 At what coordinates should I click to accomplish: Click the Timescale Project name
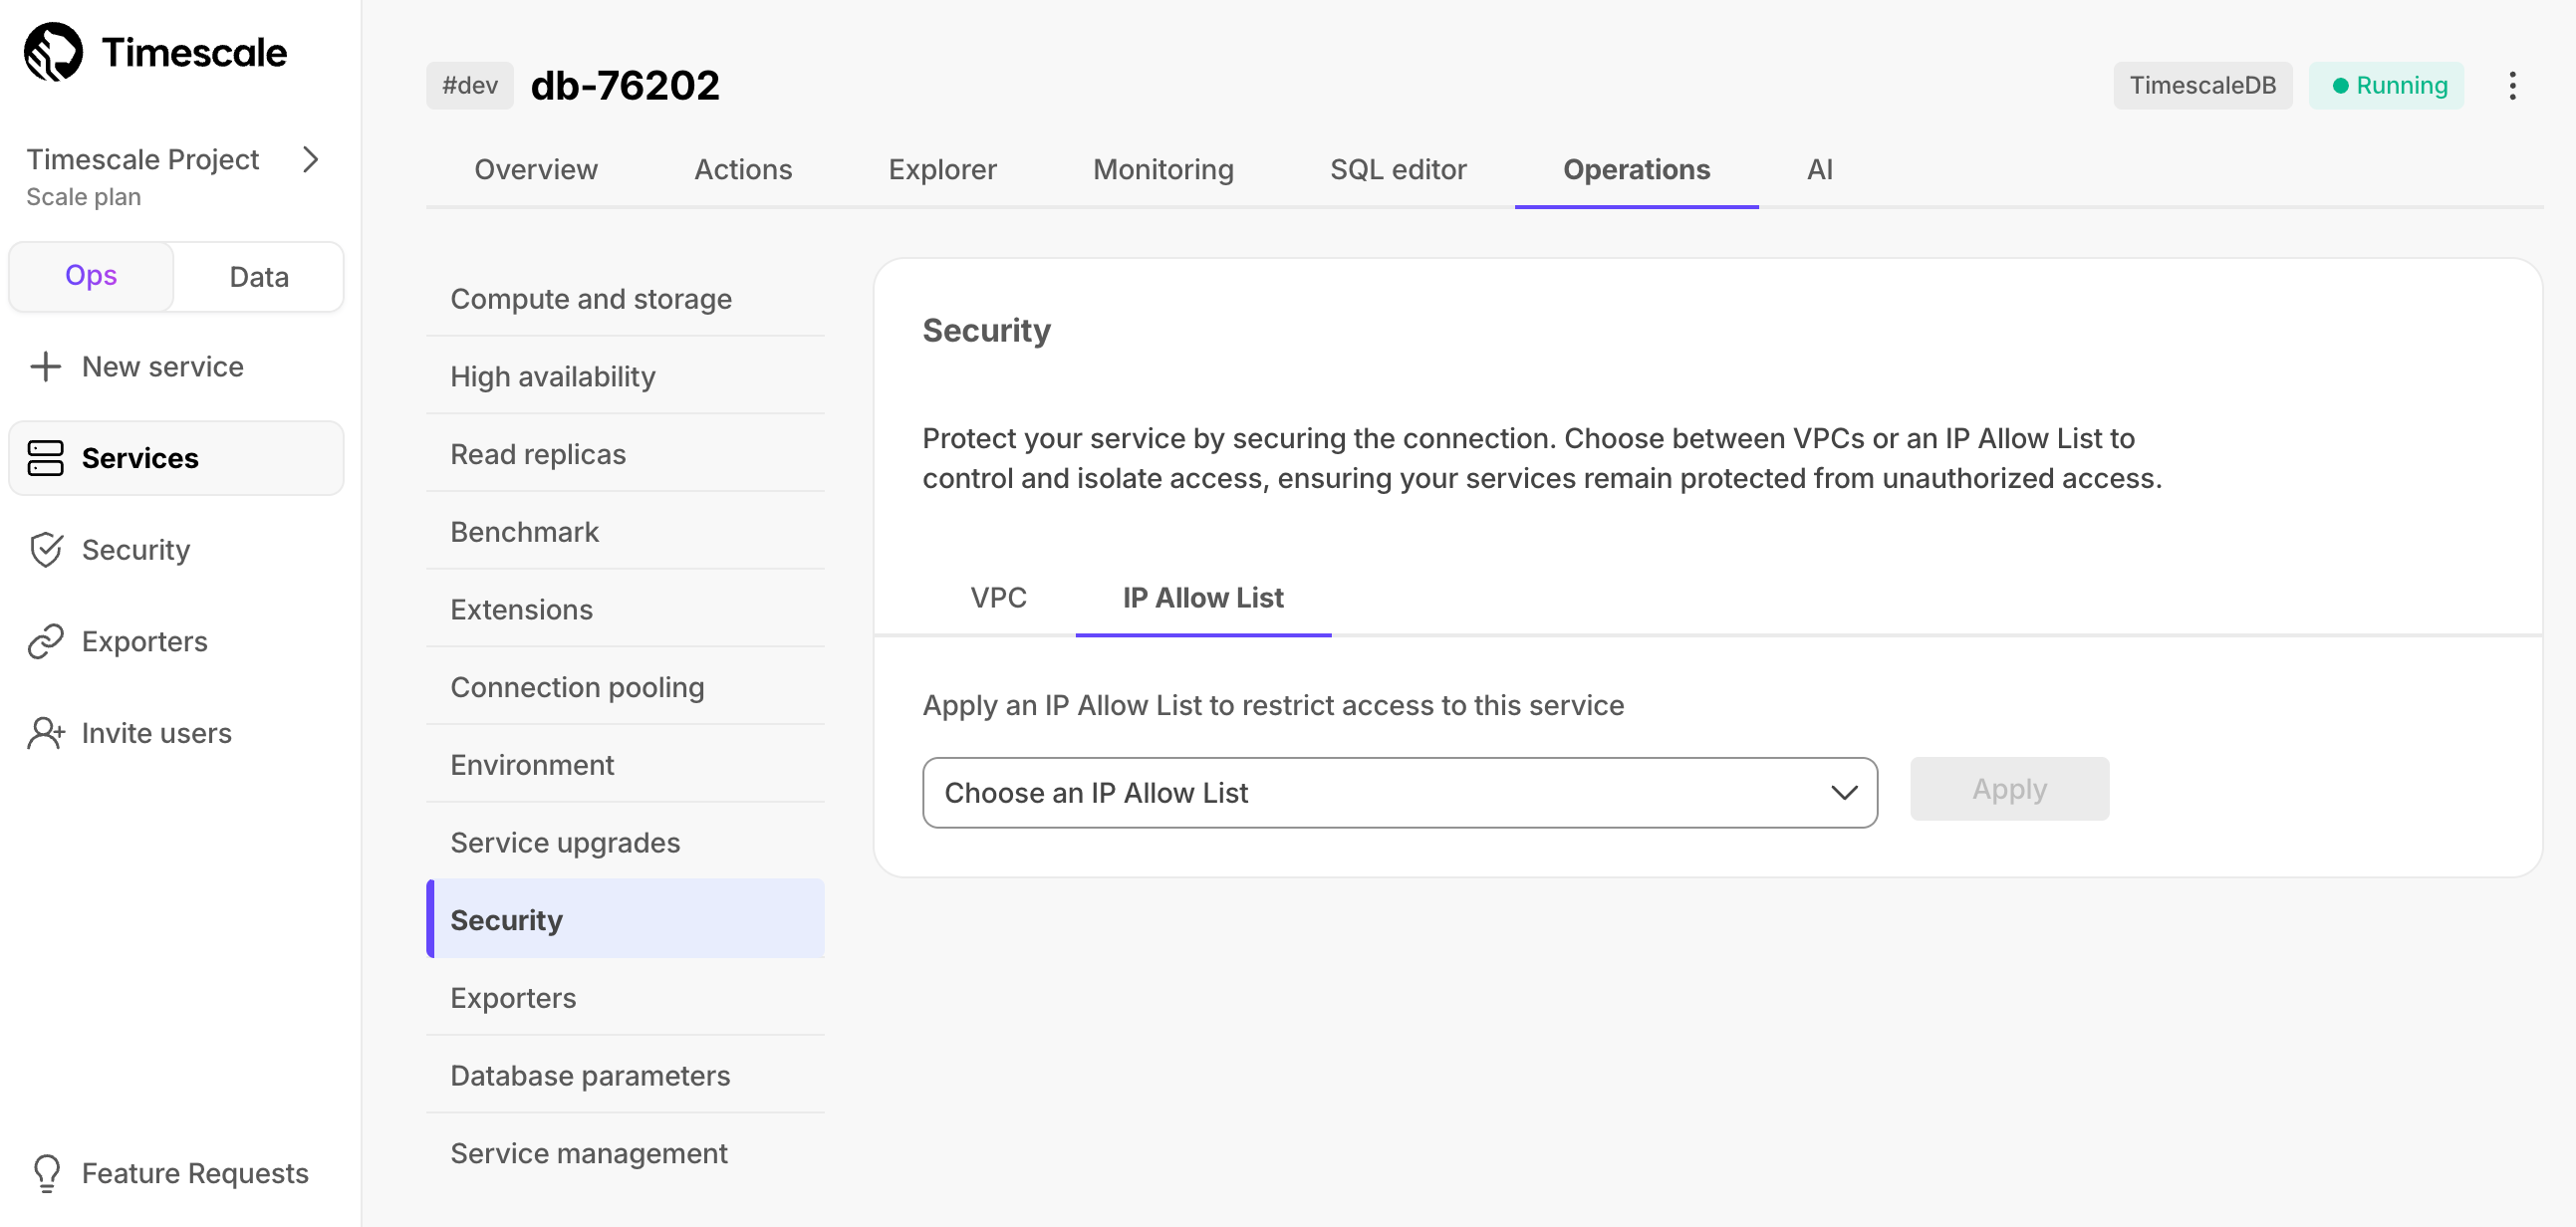(143, 160)
